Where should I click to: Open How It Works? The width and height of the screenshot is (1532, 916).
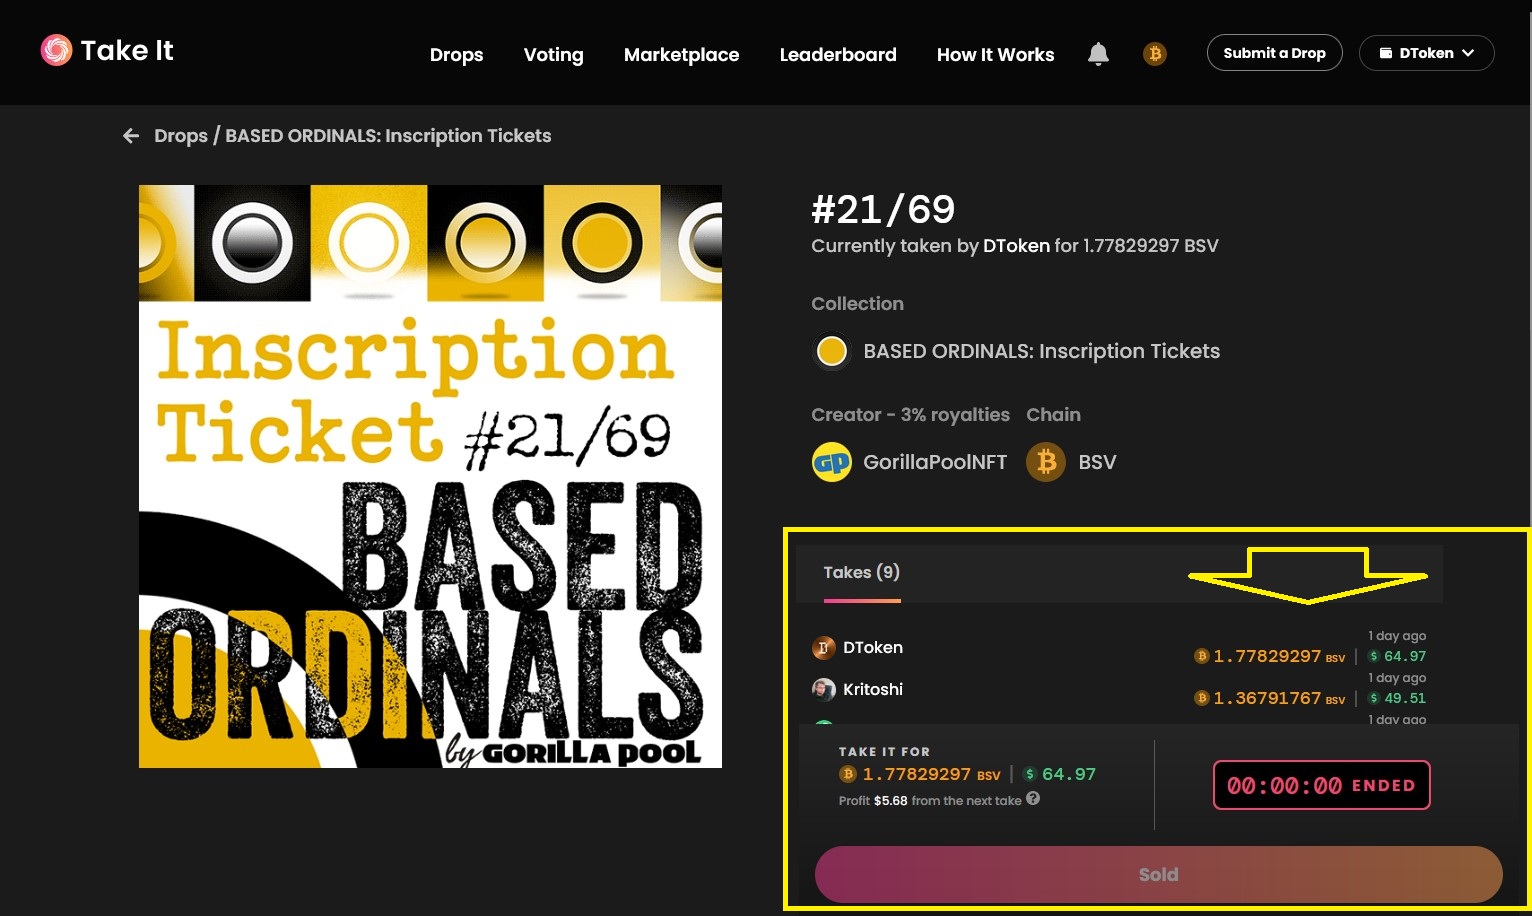(x=995, y=55)
